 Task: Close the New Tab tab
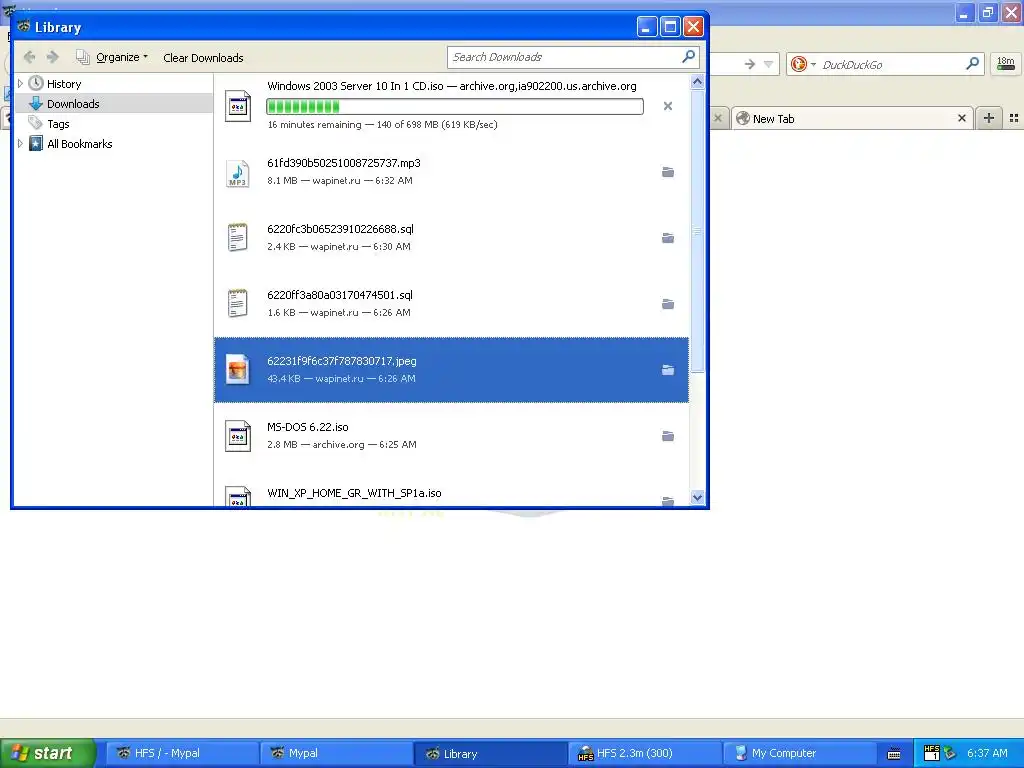(x=961, y=118)
